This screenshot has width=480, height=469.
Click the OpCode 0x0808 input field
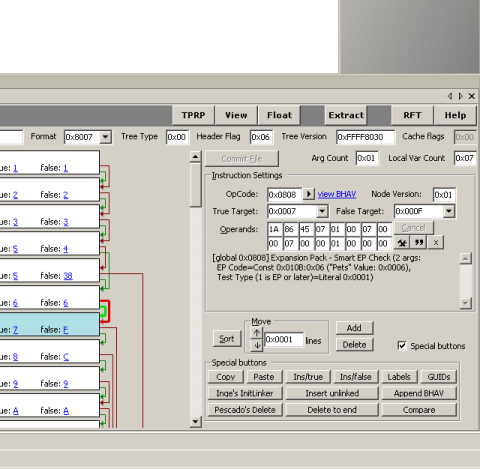pyautogui.click(x=284, y=195)
